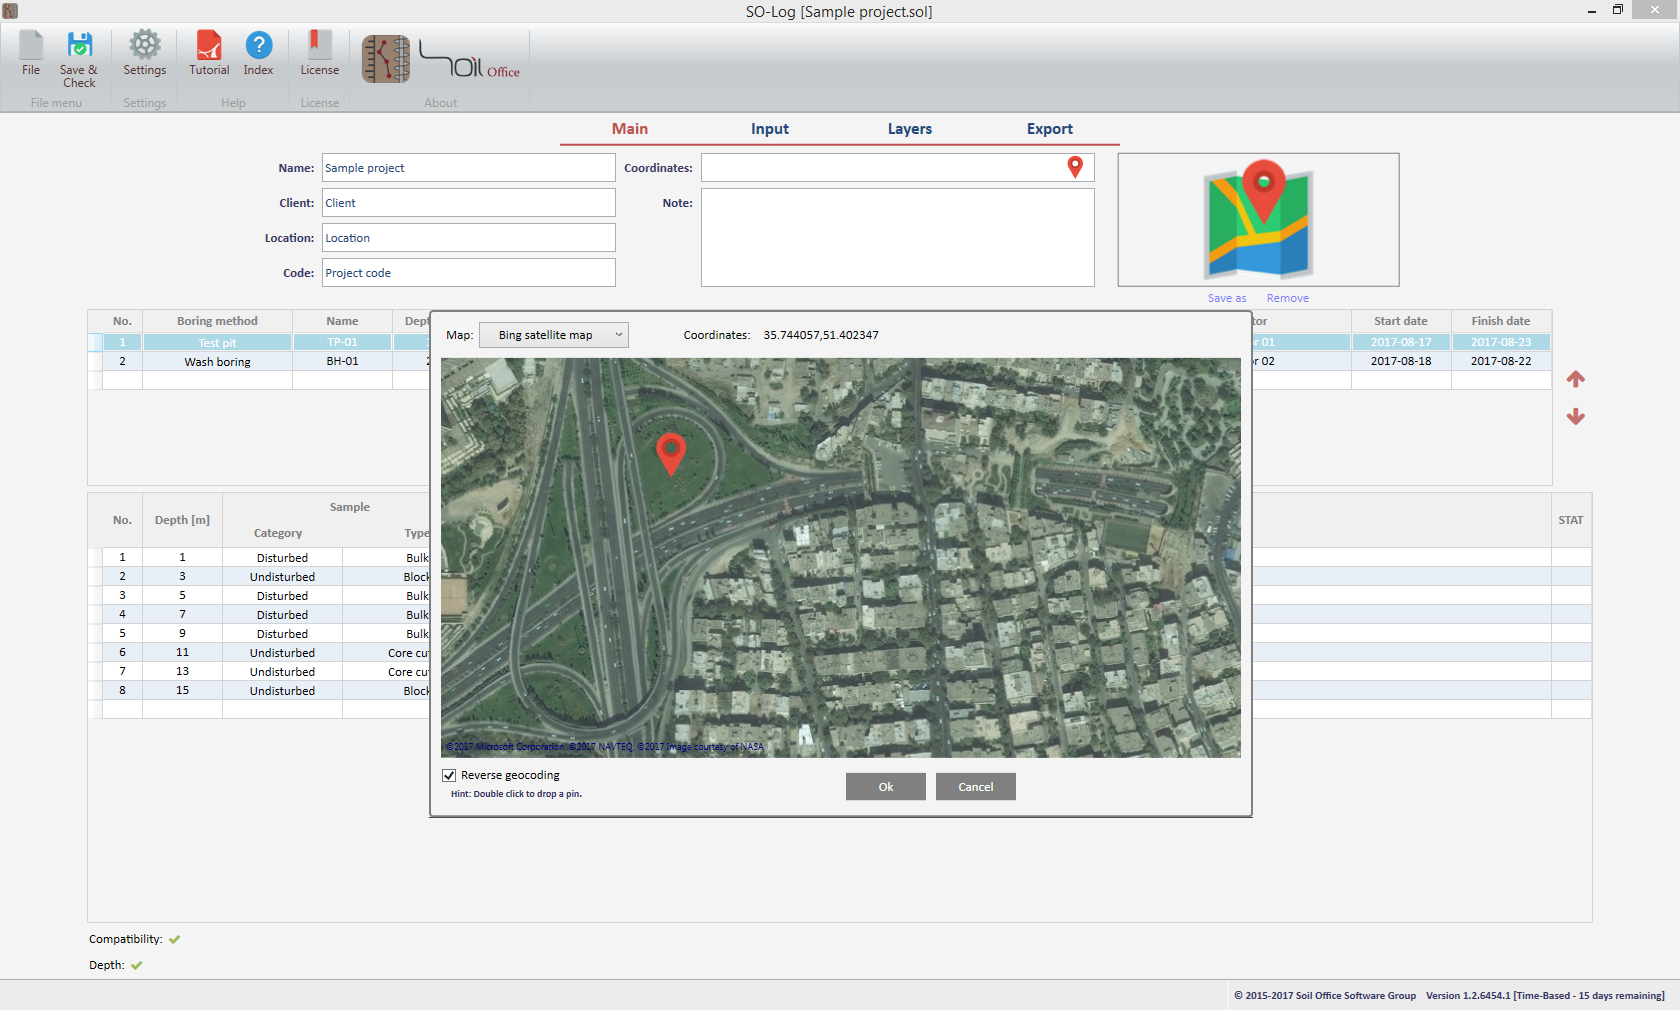Uncheck the Reverse geocoding checkbox
Image resolution: width=1680 pixels, height=1010 pixels.
449,775
